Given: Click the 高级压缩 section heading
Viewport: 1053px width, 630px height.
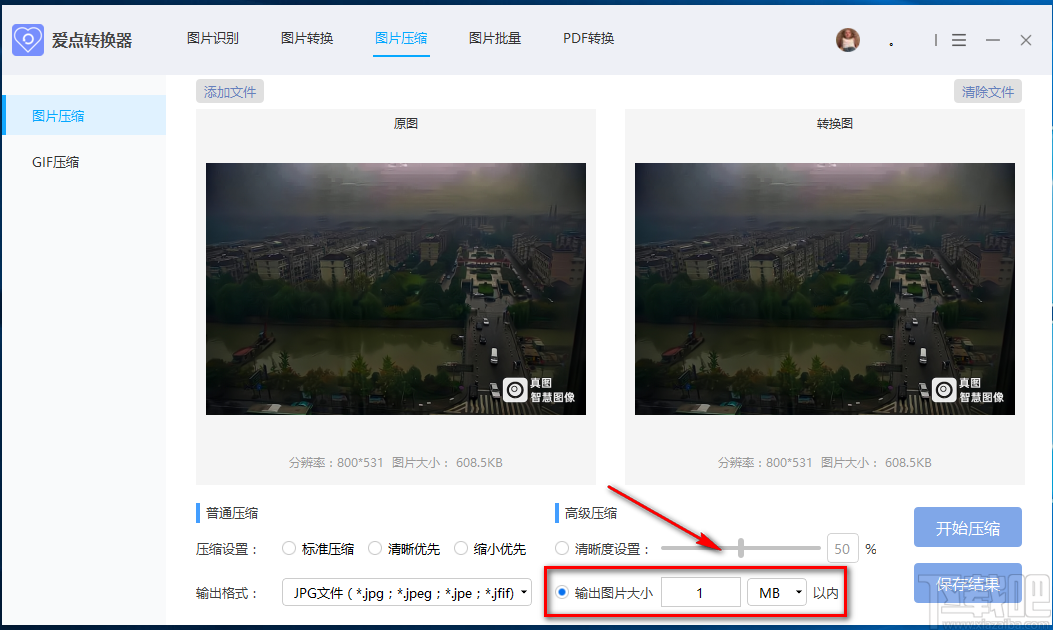Looking at the screenshot, I should pos(590,513).
